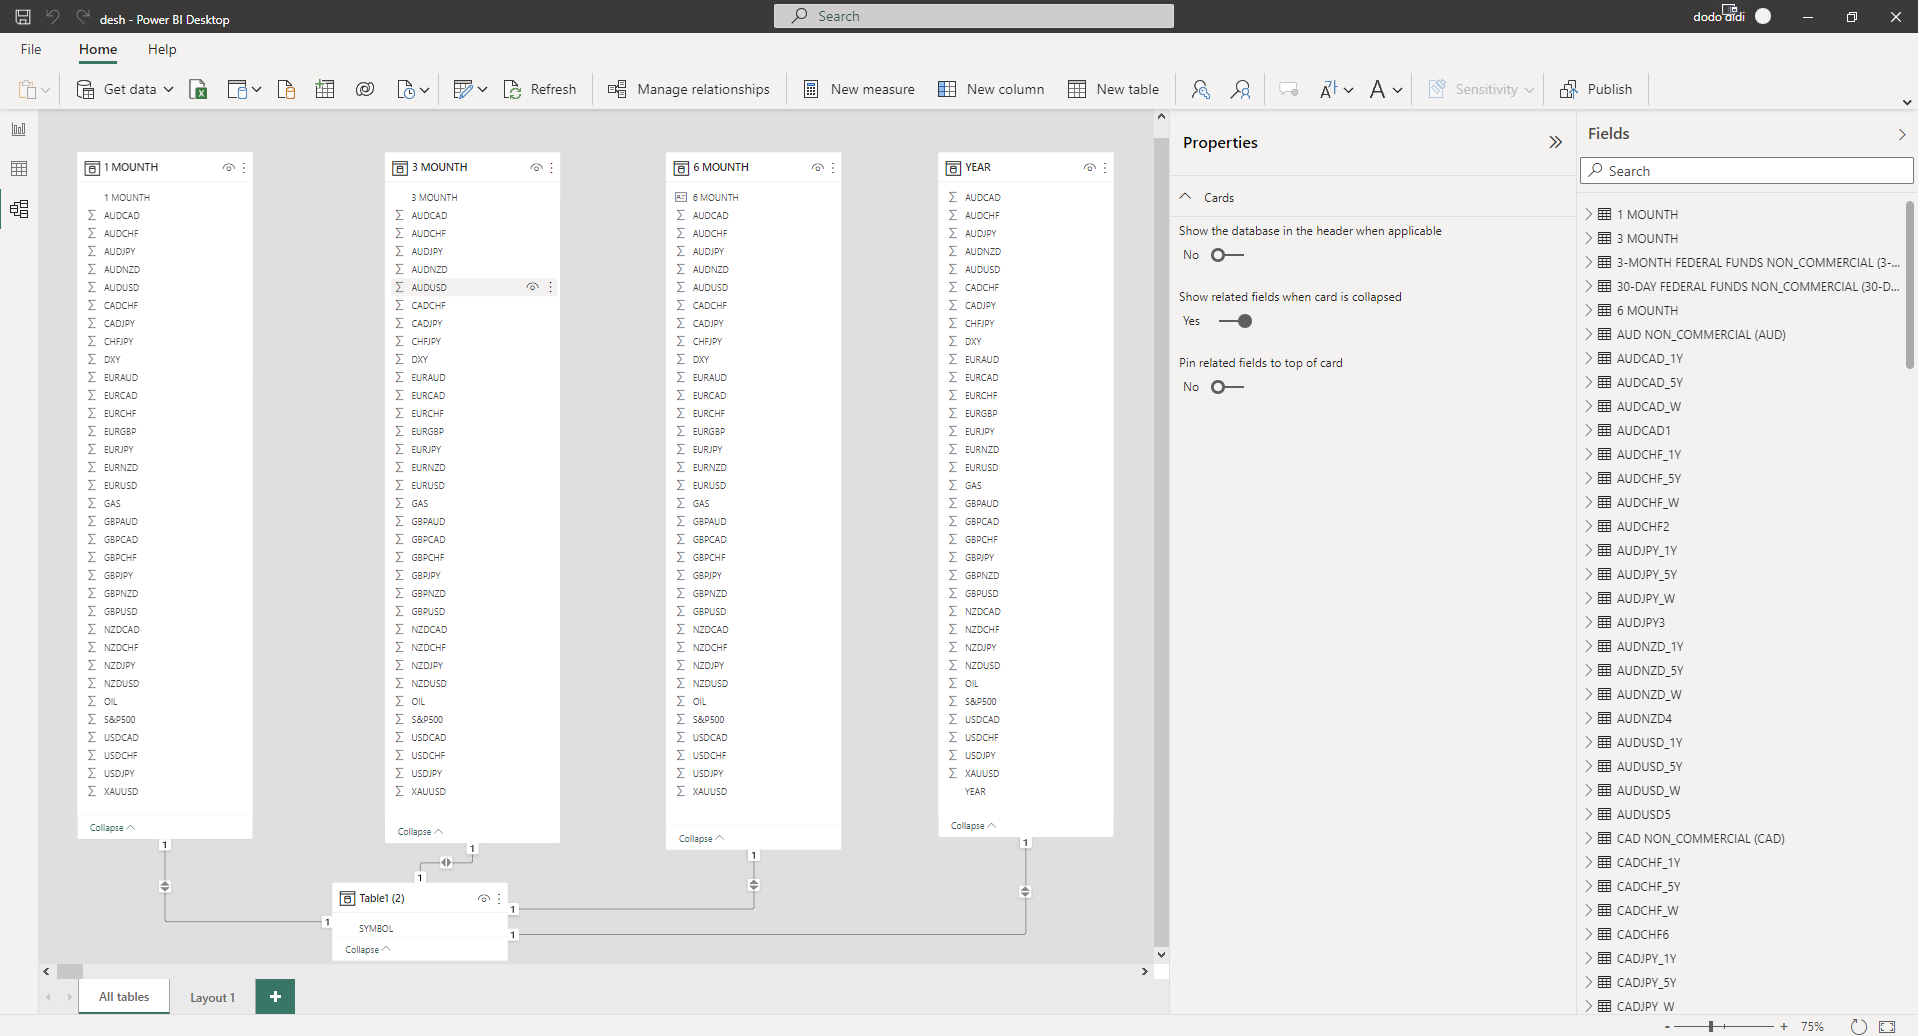Collapse the Properties pane
1918x1036 pixels.
tap(1555, 142)
